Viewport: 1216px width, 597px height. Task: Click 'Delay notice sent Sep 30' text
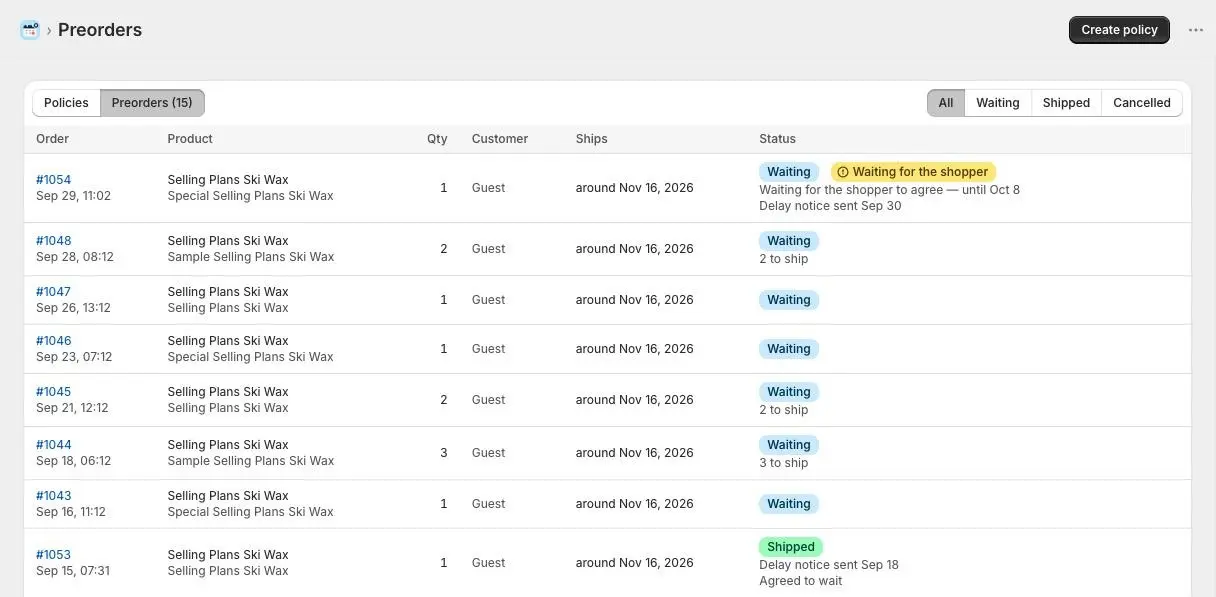pyautogui.click(x=830, y=206)
